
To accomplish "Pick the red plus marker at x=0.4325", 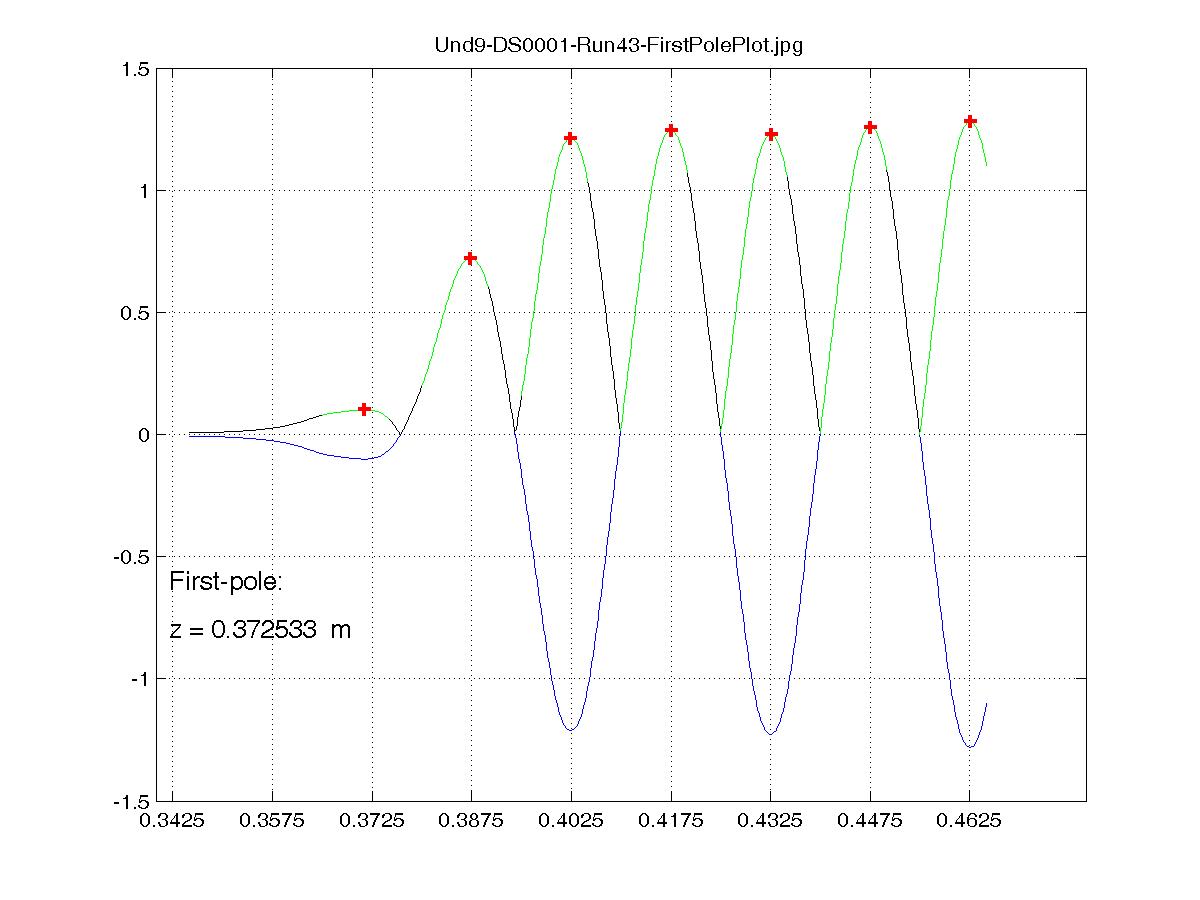I will (x=771, y=134).
